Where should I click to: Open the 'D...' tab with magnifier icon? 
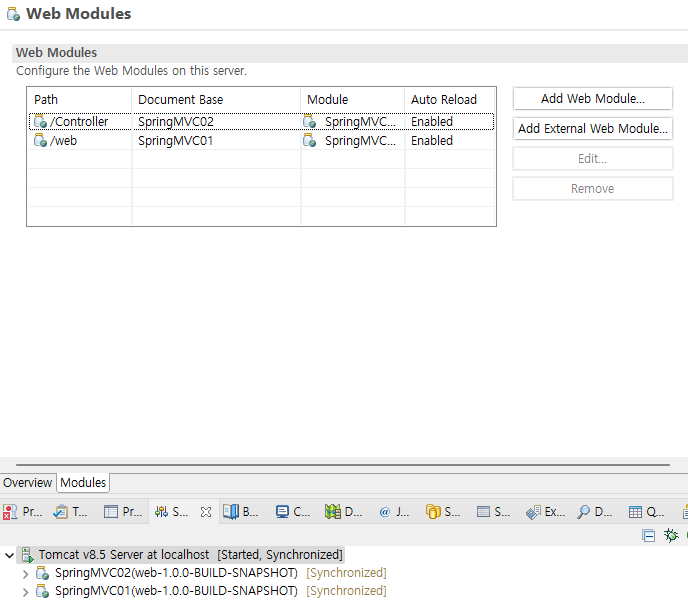coord(595,511)
